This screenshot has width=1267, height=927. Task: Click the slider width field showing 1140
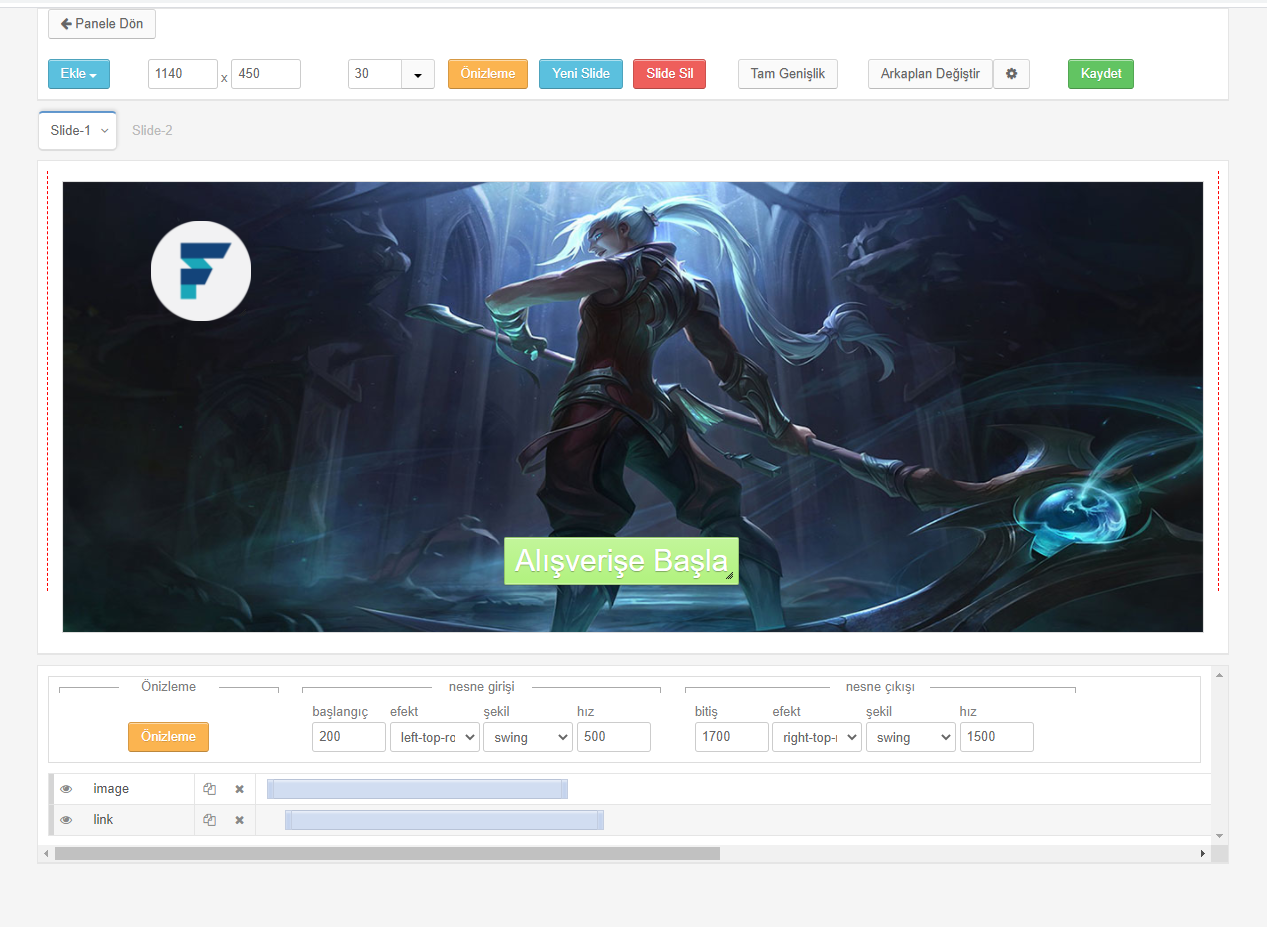tap(183, 74)
